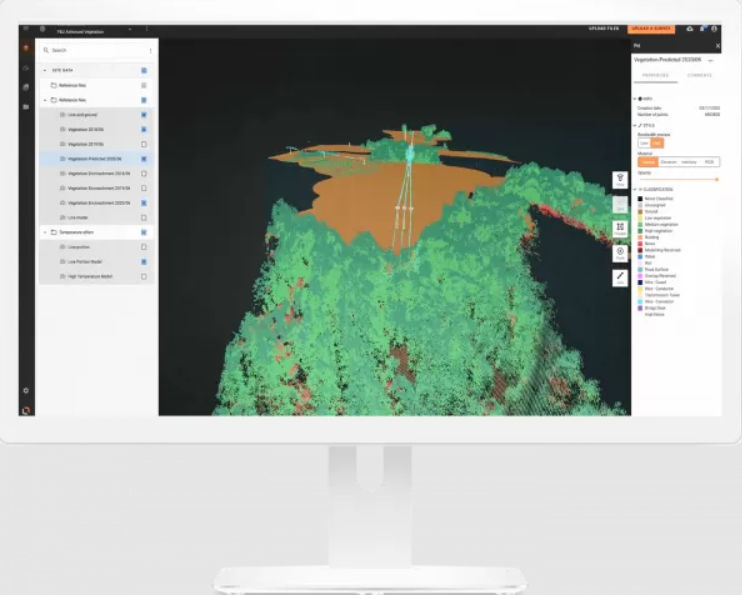Click the Upload Files button
Viewport: 742px width, 595px height.
600,29
